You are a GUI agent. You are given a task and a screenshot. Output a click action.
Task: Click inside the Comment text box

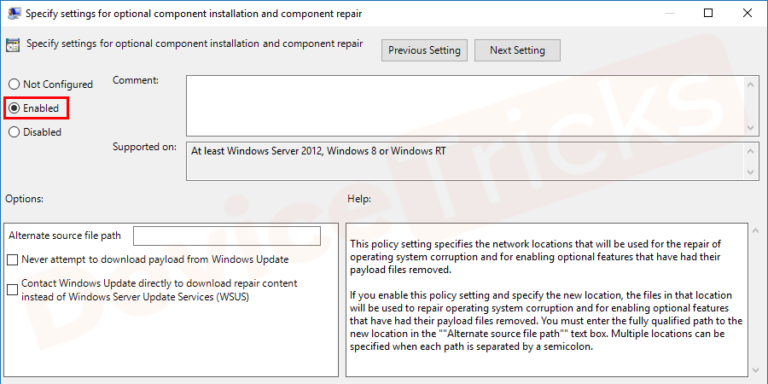click(465, 105)
